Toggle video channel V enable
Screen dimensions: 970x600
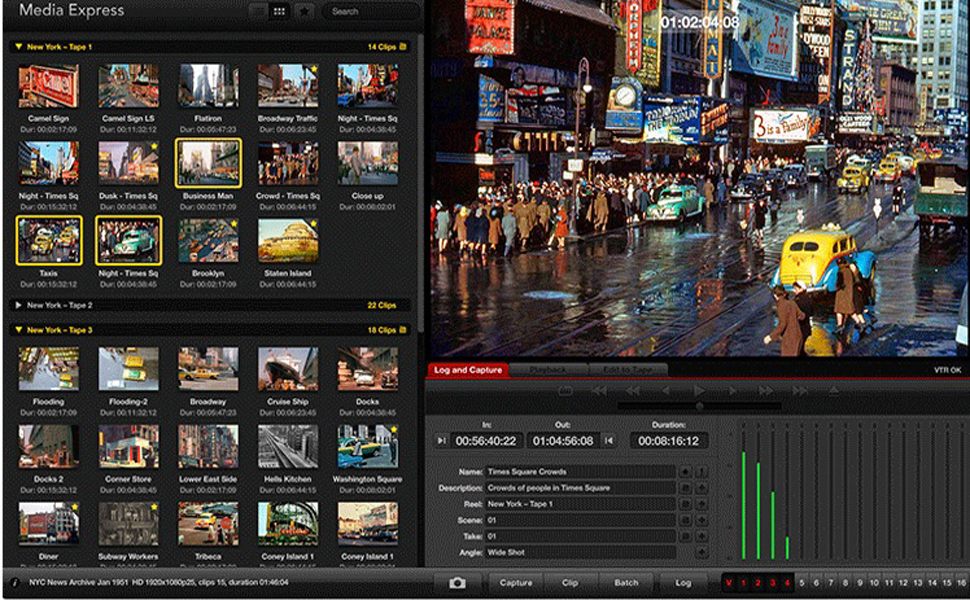coord(728,583)
